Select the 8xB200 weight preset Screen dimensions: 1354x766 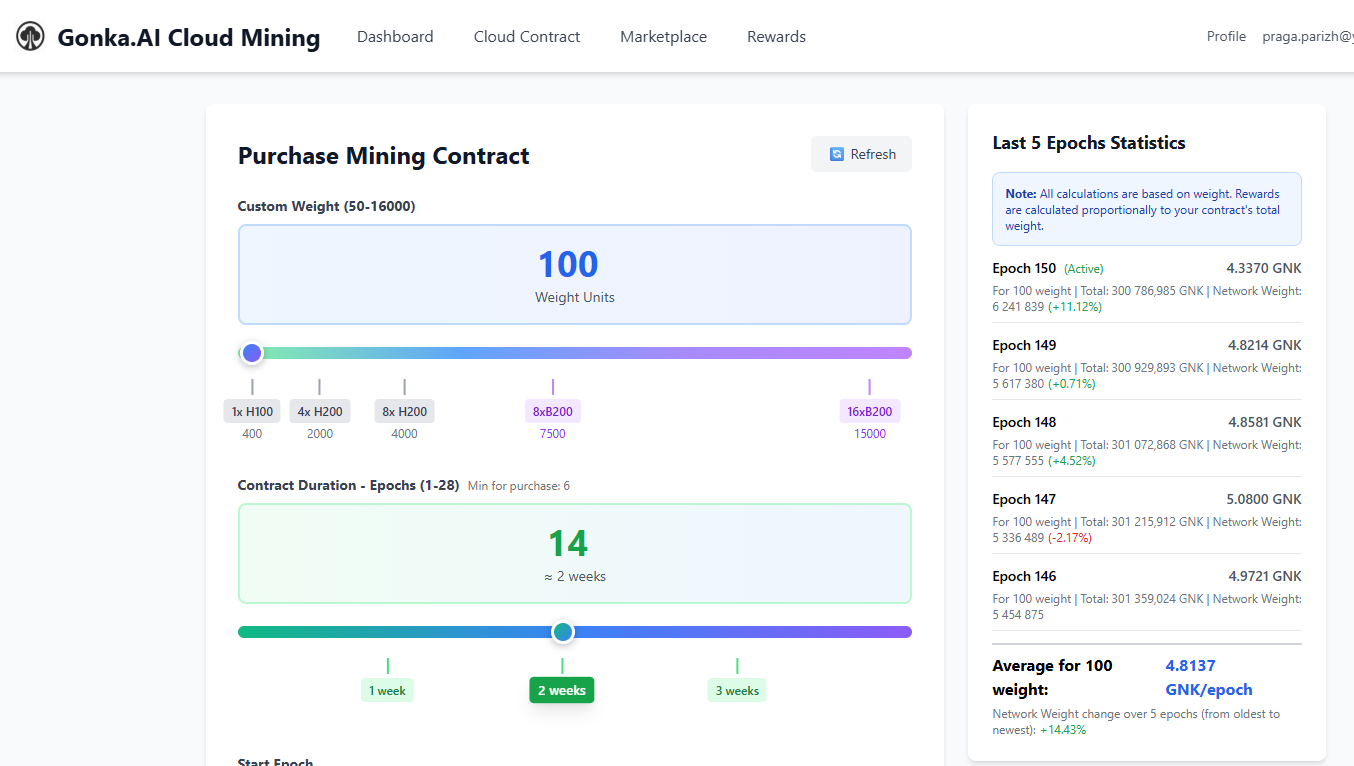pos(553,411)
